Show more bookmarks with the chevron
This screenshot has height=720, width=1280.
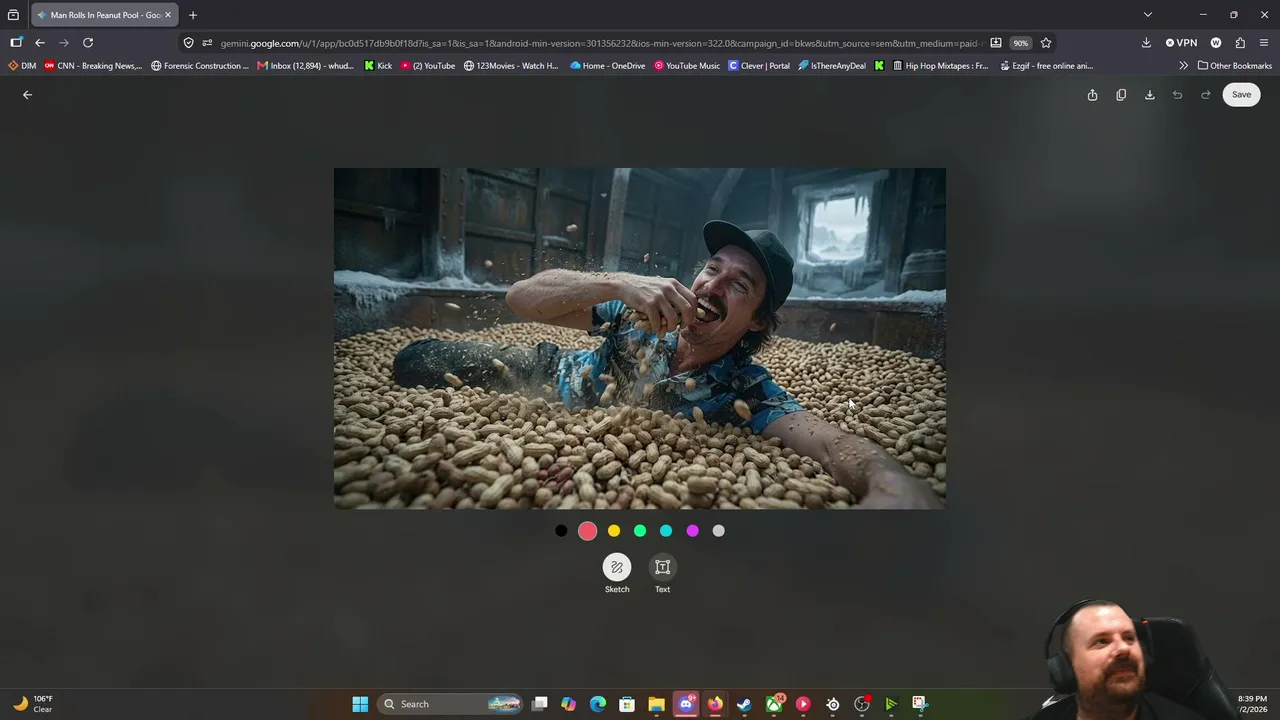(x=1184, y=66)
